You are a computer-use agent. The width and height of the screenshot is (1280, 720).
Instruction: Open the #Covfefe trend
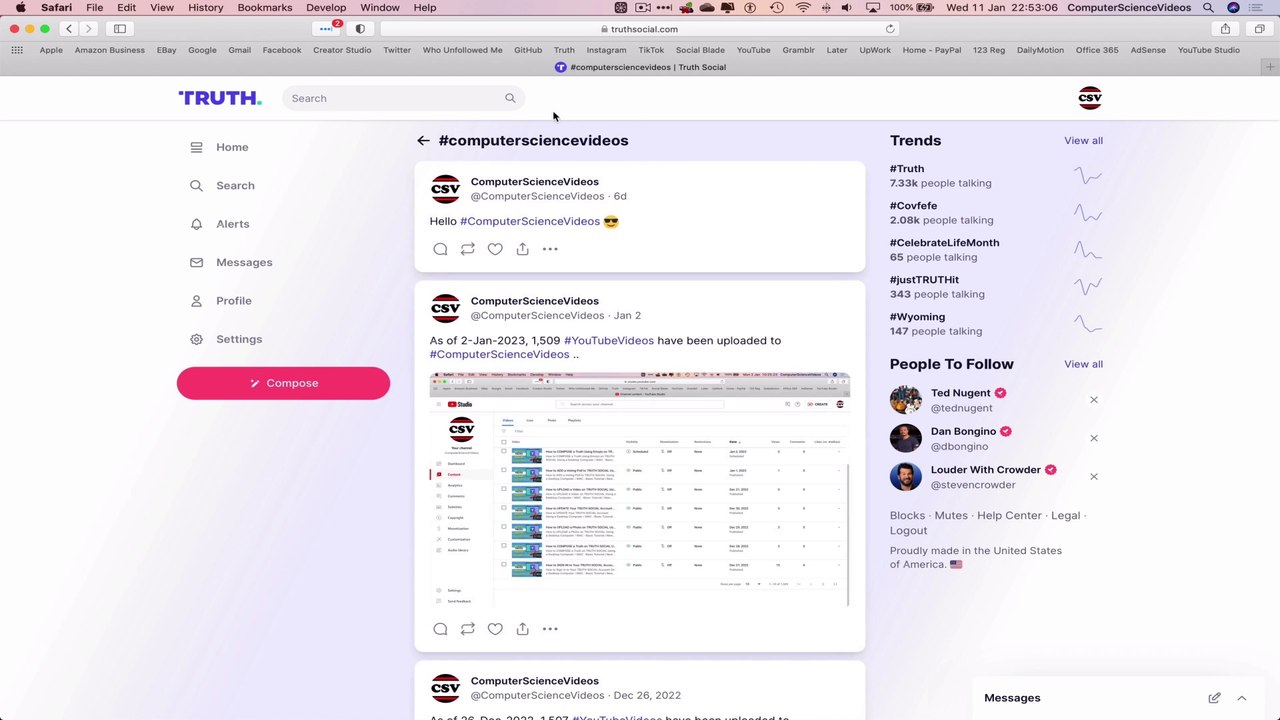coord(913,206)
